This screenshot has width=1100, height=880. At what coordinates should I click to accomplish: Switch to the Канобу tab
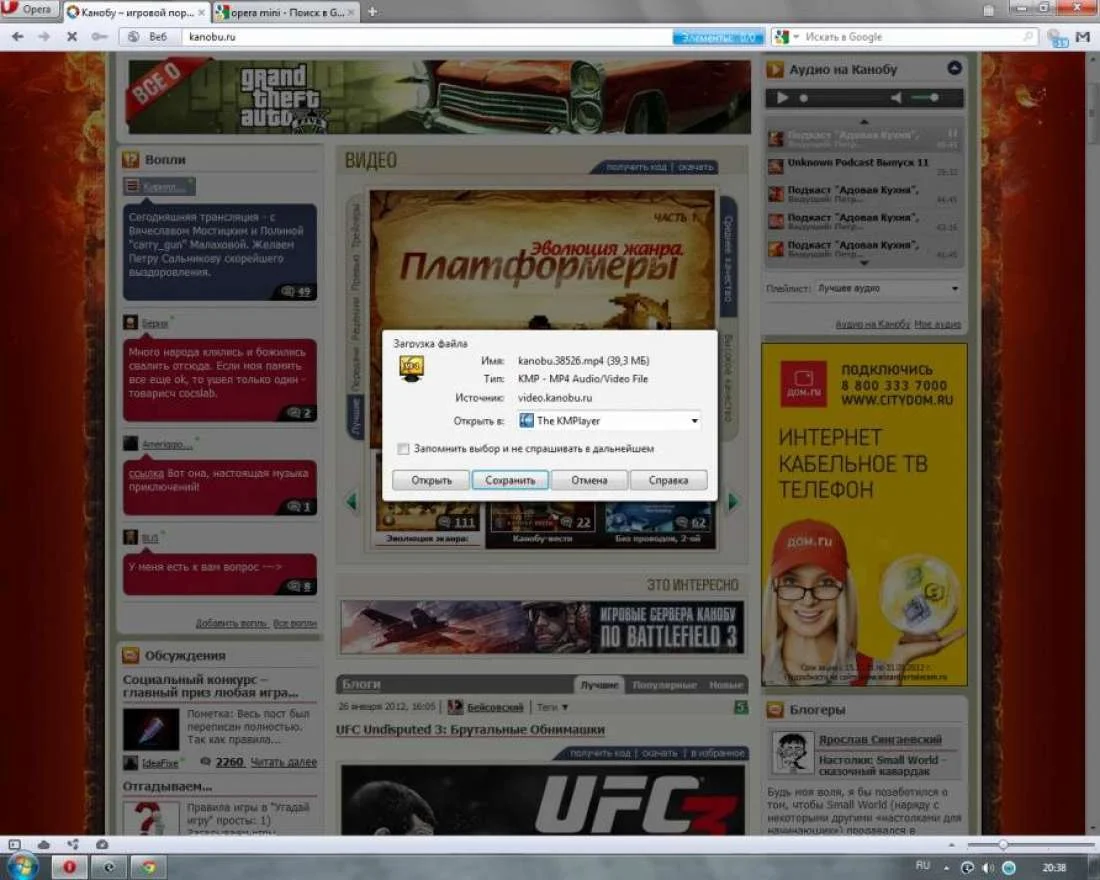click(x=137, y=13)
